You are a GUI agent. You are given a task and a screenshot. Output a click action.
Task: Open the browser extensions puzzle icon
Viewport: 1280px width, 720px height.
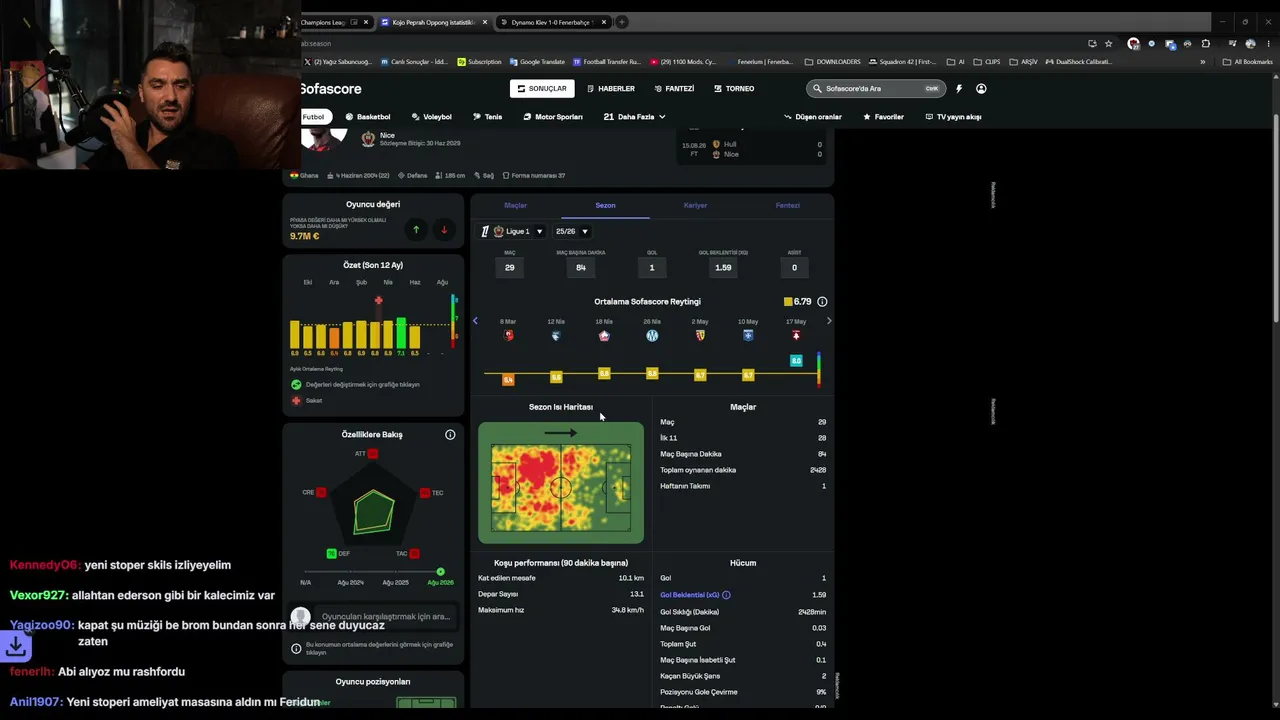click(1206, 44)
